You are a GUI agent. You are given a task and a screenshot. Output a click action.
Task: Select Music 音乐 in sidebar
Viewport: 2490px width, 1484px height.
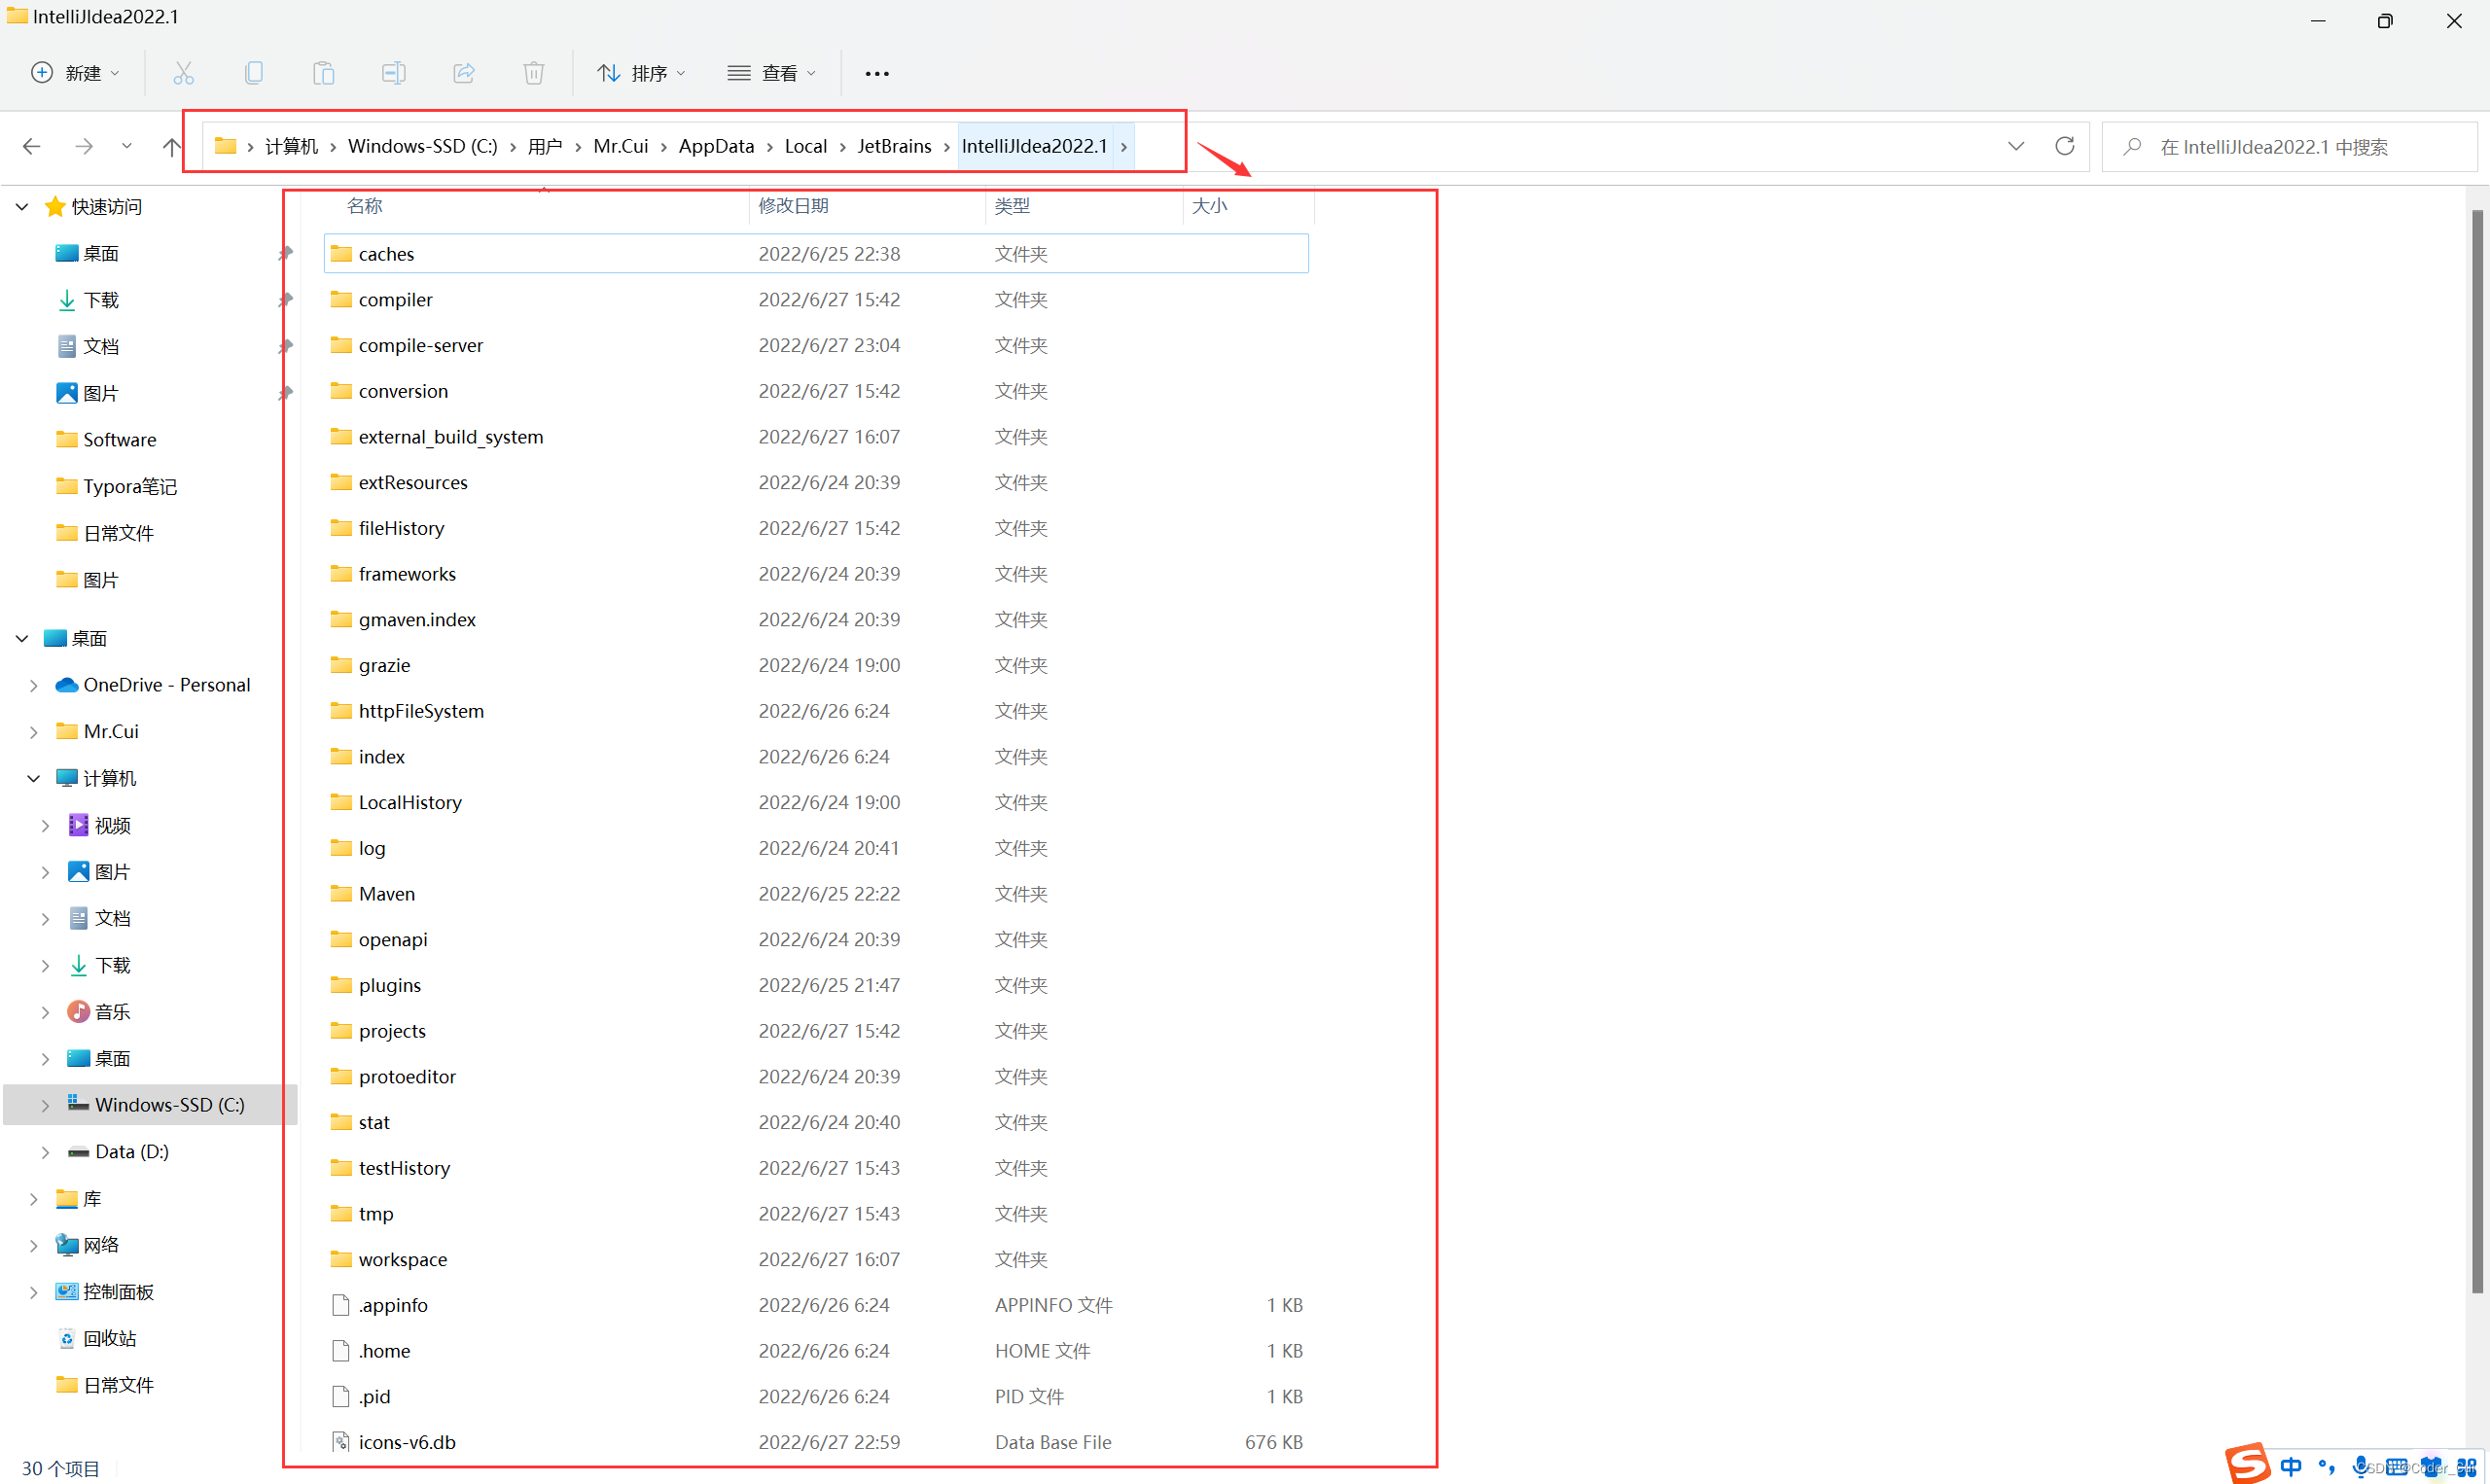click(x=112, y=1012)
